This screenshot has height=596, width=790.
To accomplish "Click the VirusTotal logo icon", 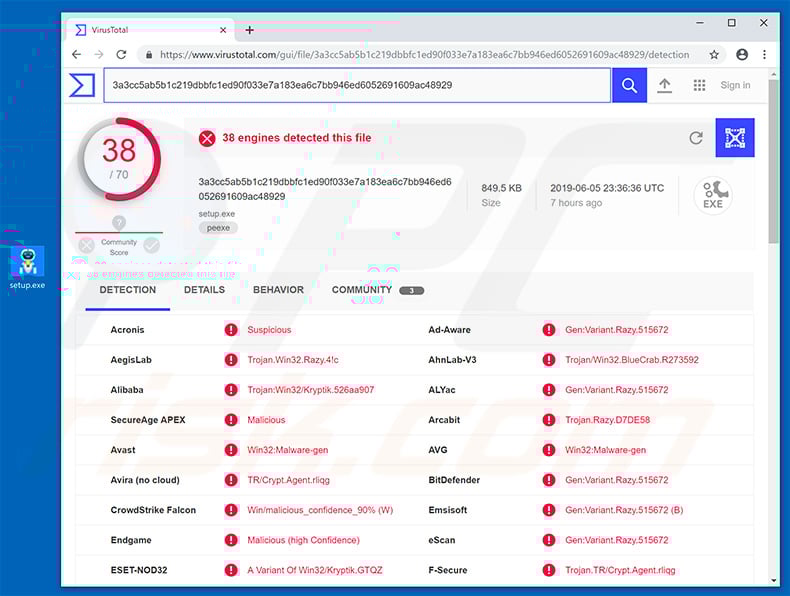I will pos(82,85).
